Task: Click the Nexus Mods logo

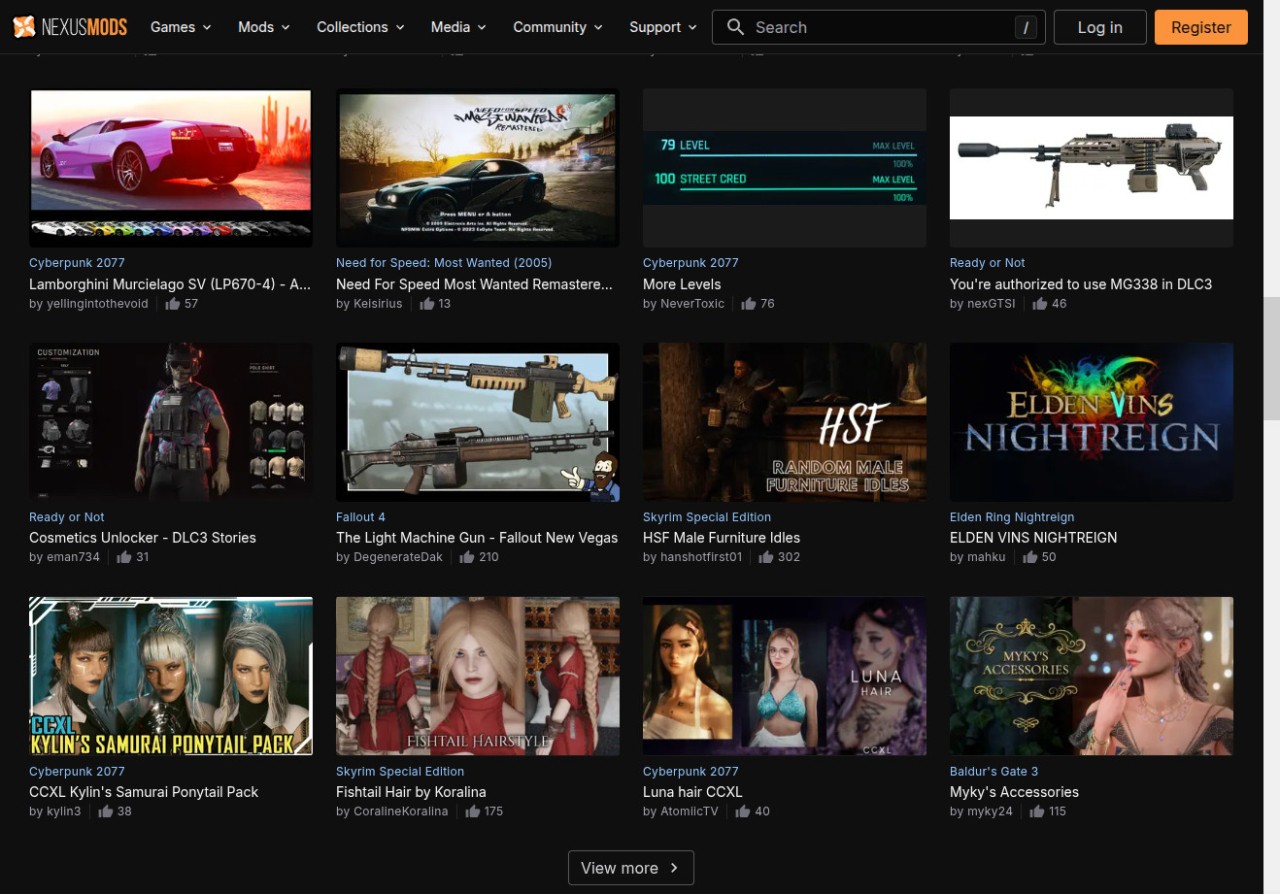Action: pyautogui.click(x=70, y=27)
